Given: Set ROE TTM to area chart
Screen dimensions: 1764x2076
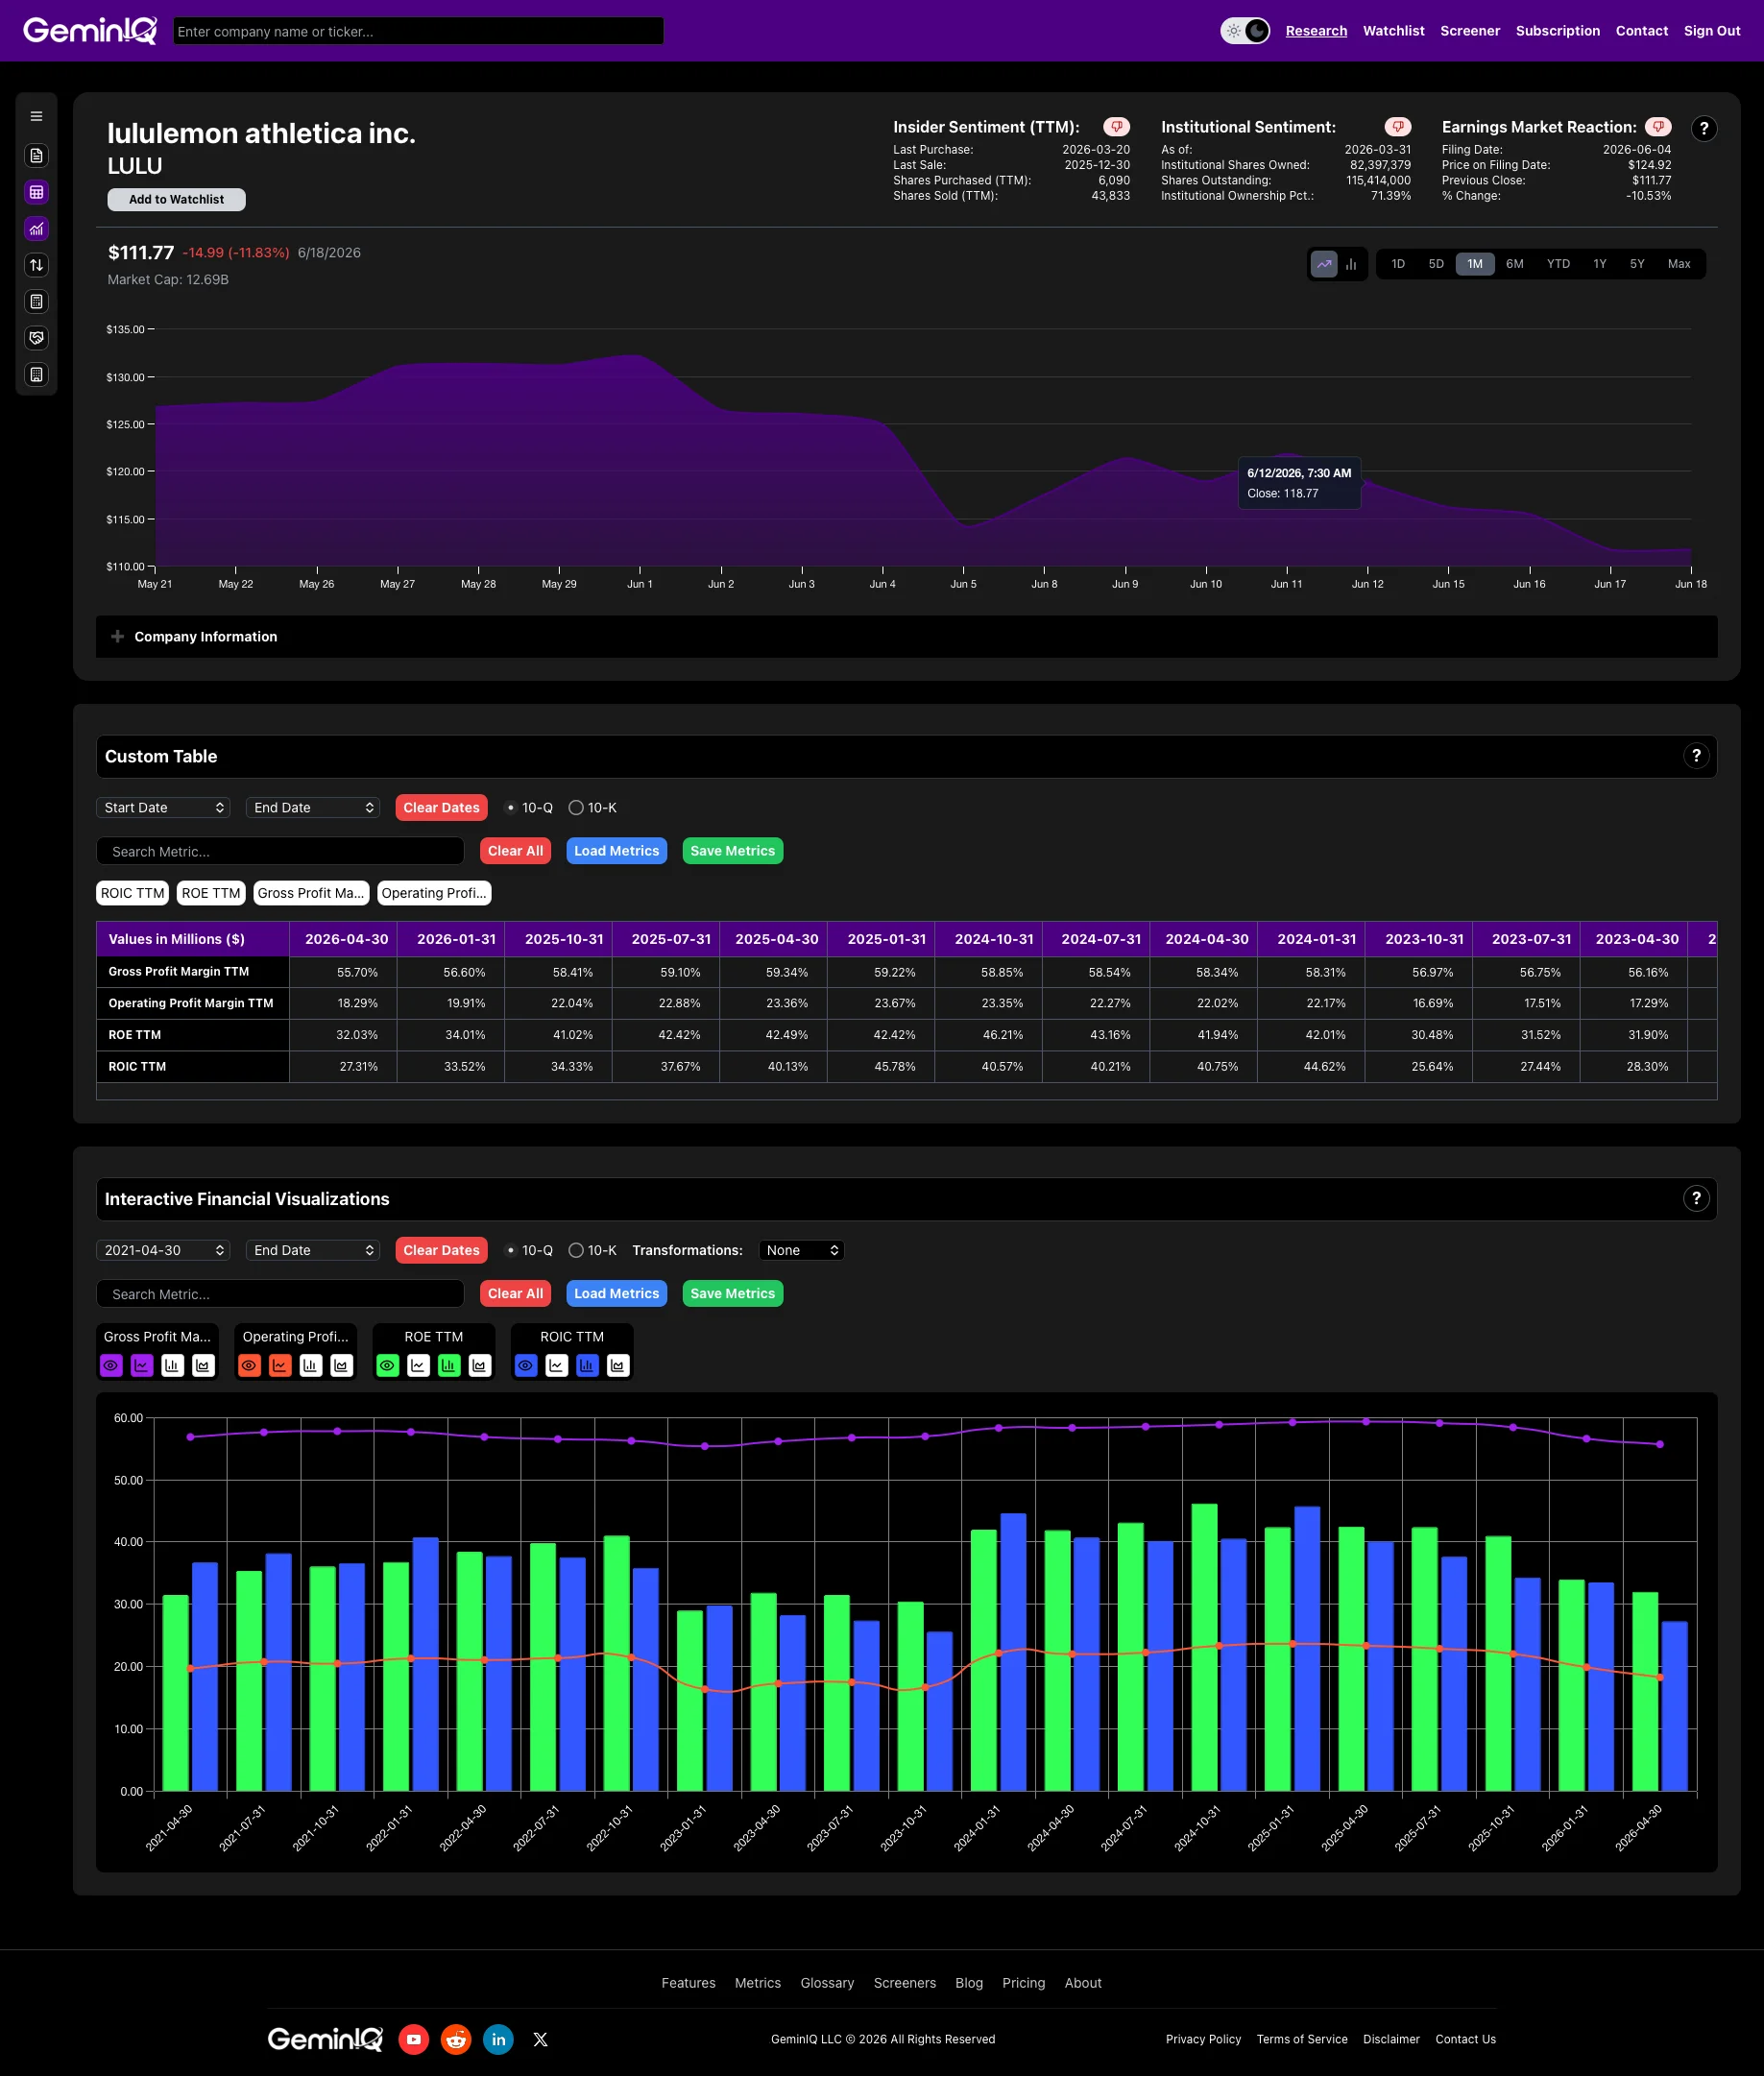Looking at the screenshot, I should pos(480,1365).
